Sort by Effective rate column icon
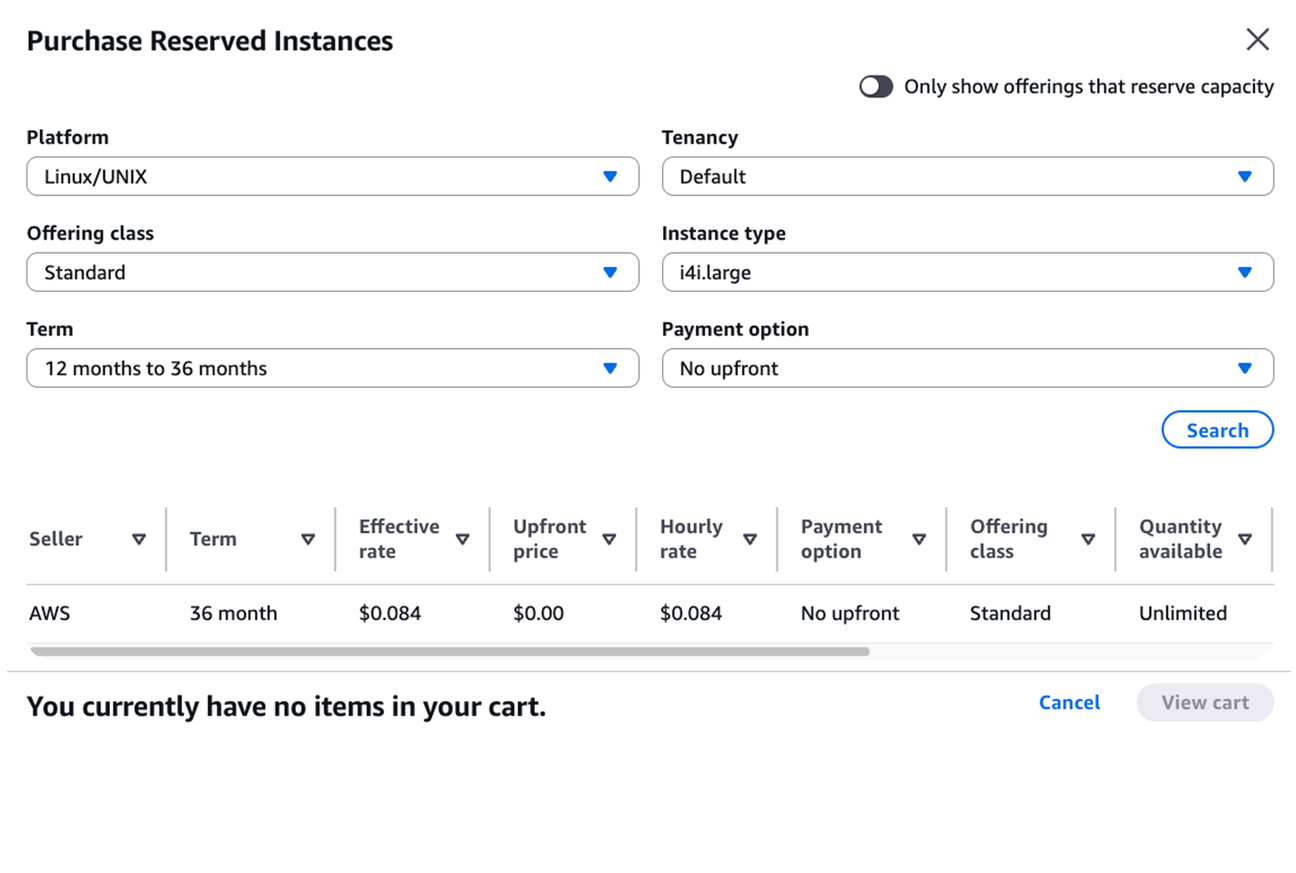The height and width of the screenshot is (873, 1296). click(462, 539)
